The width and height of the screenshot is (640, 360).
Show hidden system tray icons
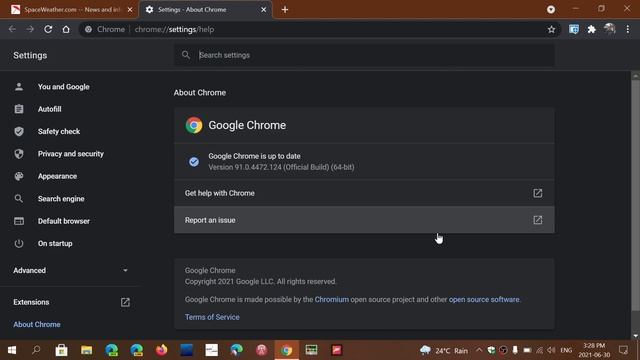tap(479, 350)
